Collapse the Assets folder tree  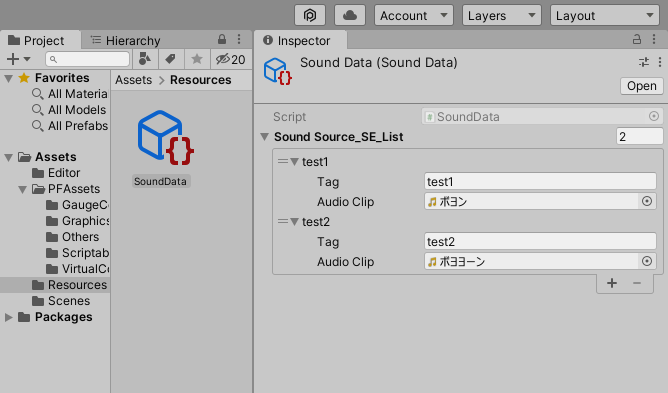[8, 157]
